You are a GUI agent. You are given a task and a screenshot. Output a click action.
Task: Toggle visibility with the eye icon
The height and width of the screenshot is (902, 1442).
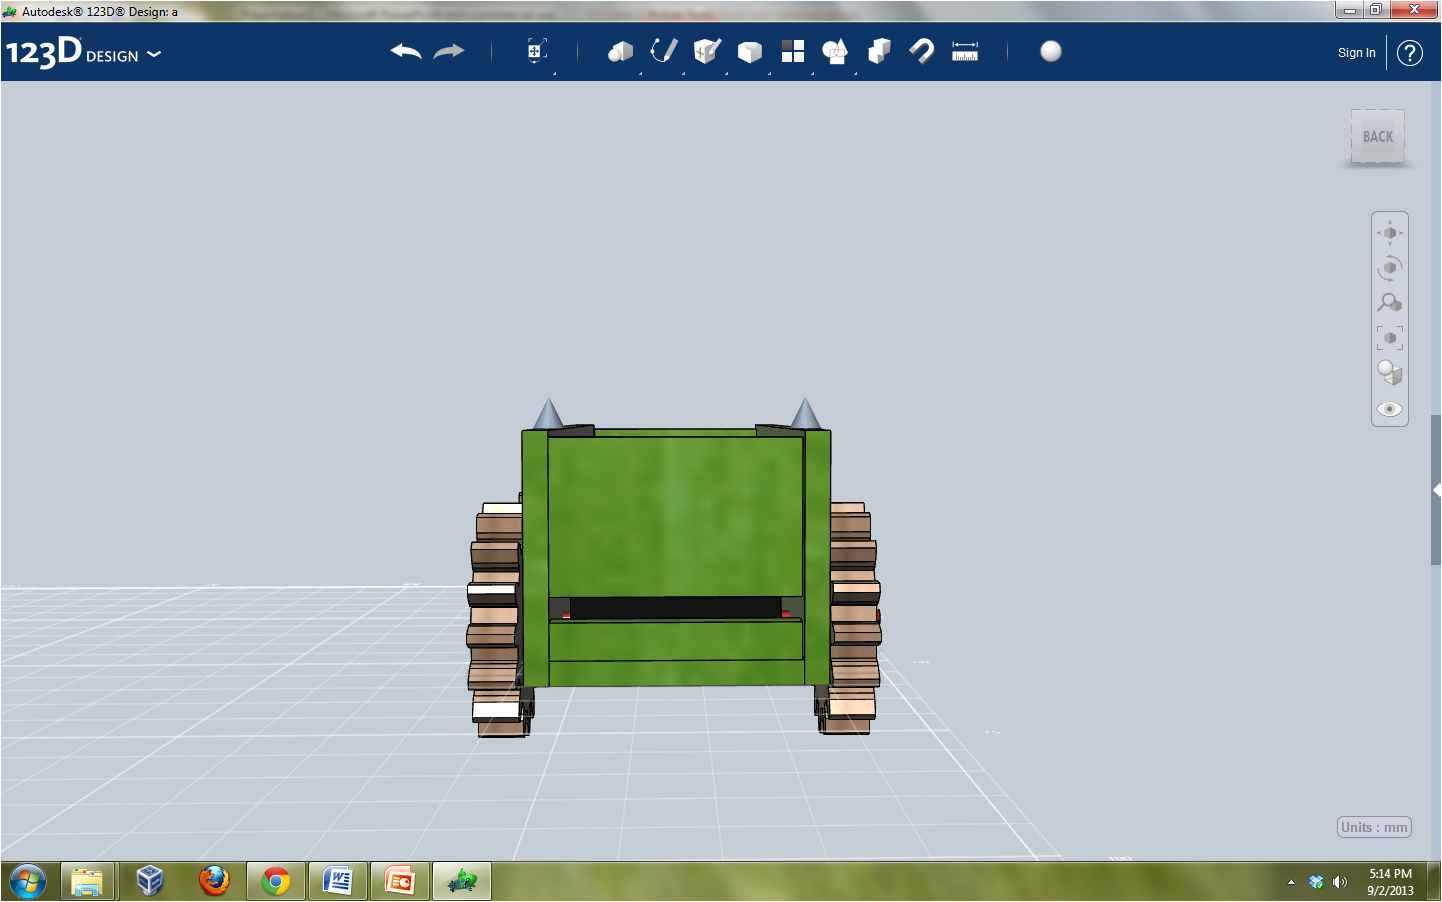pos(1390,409)
